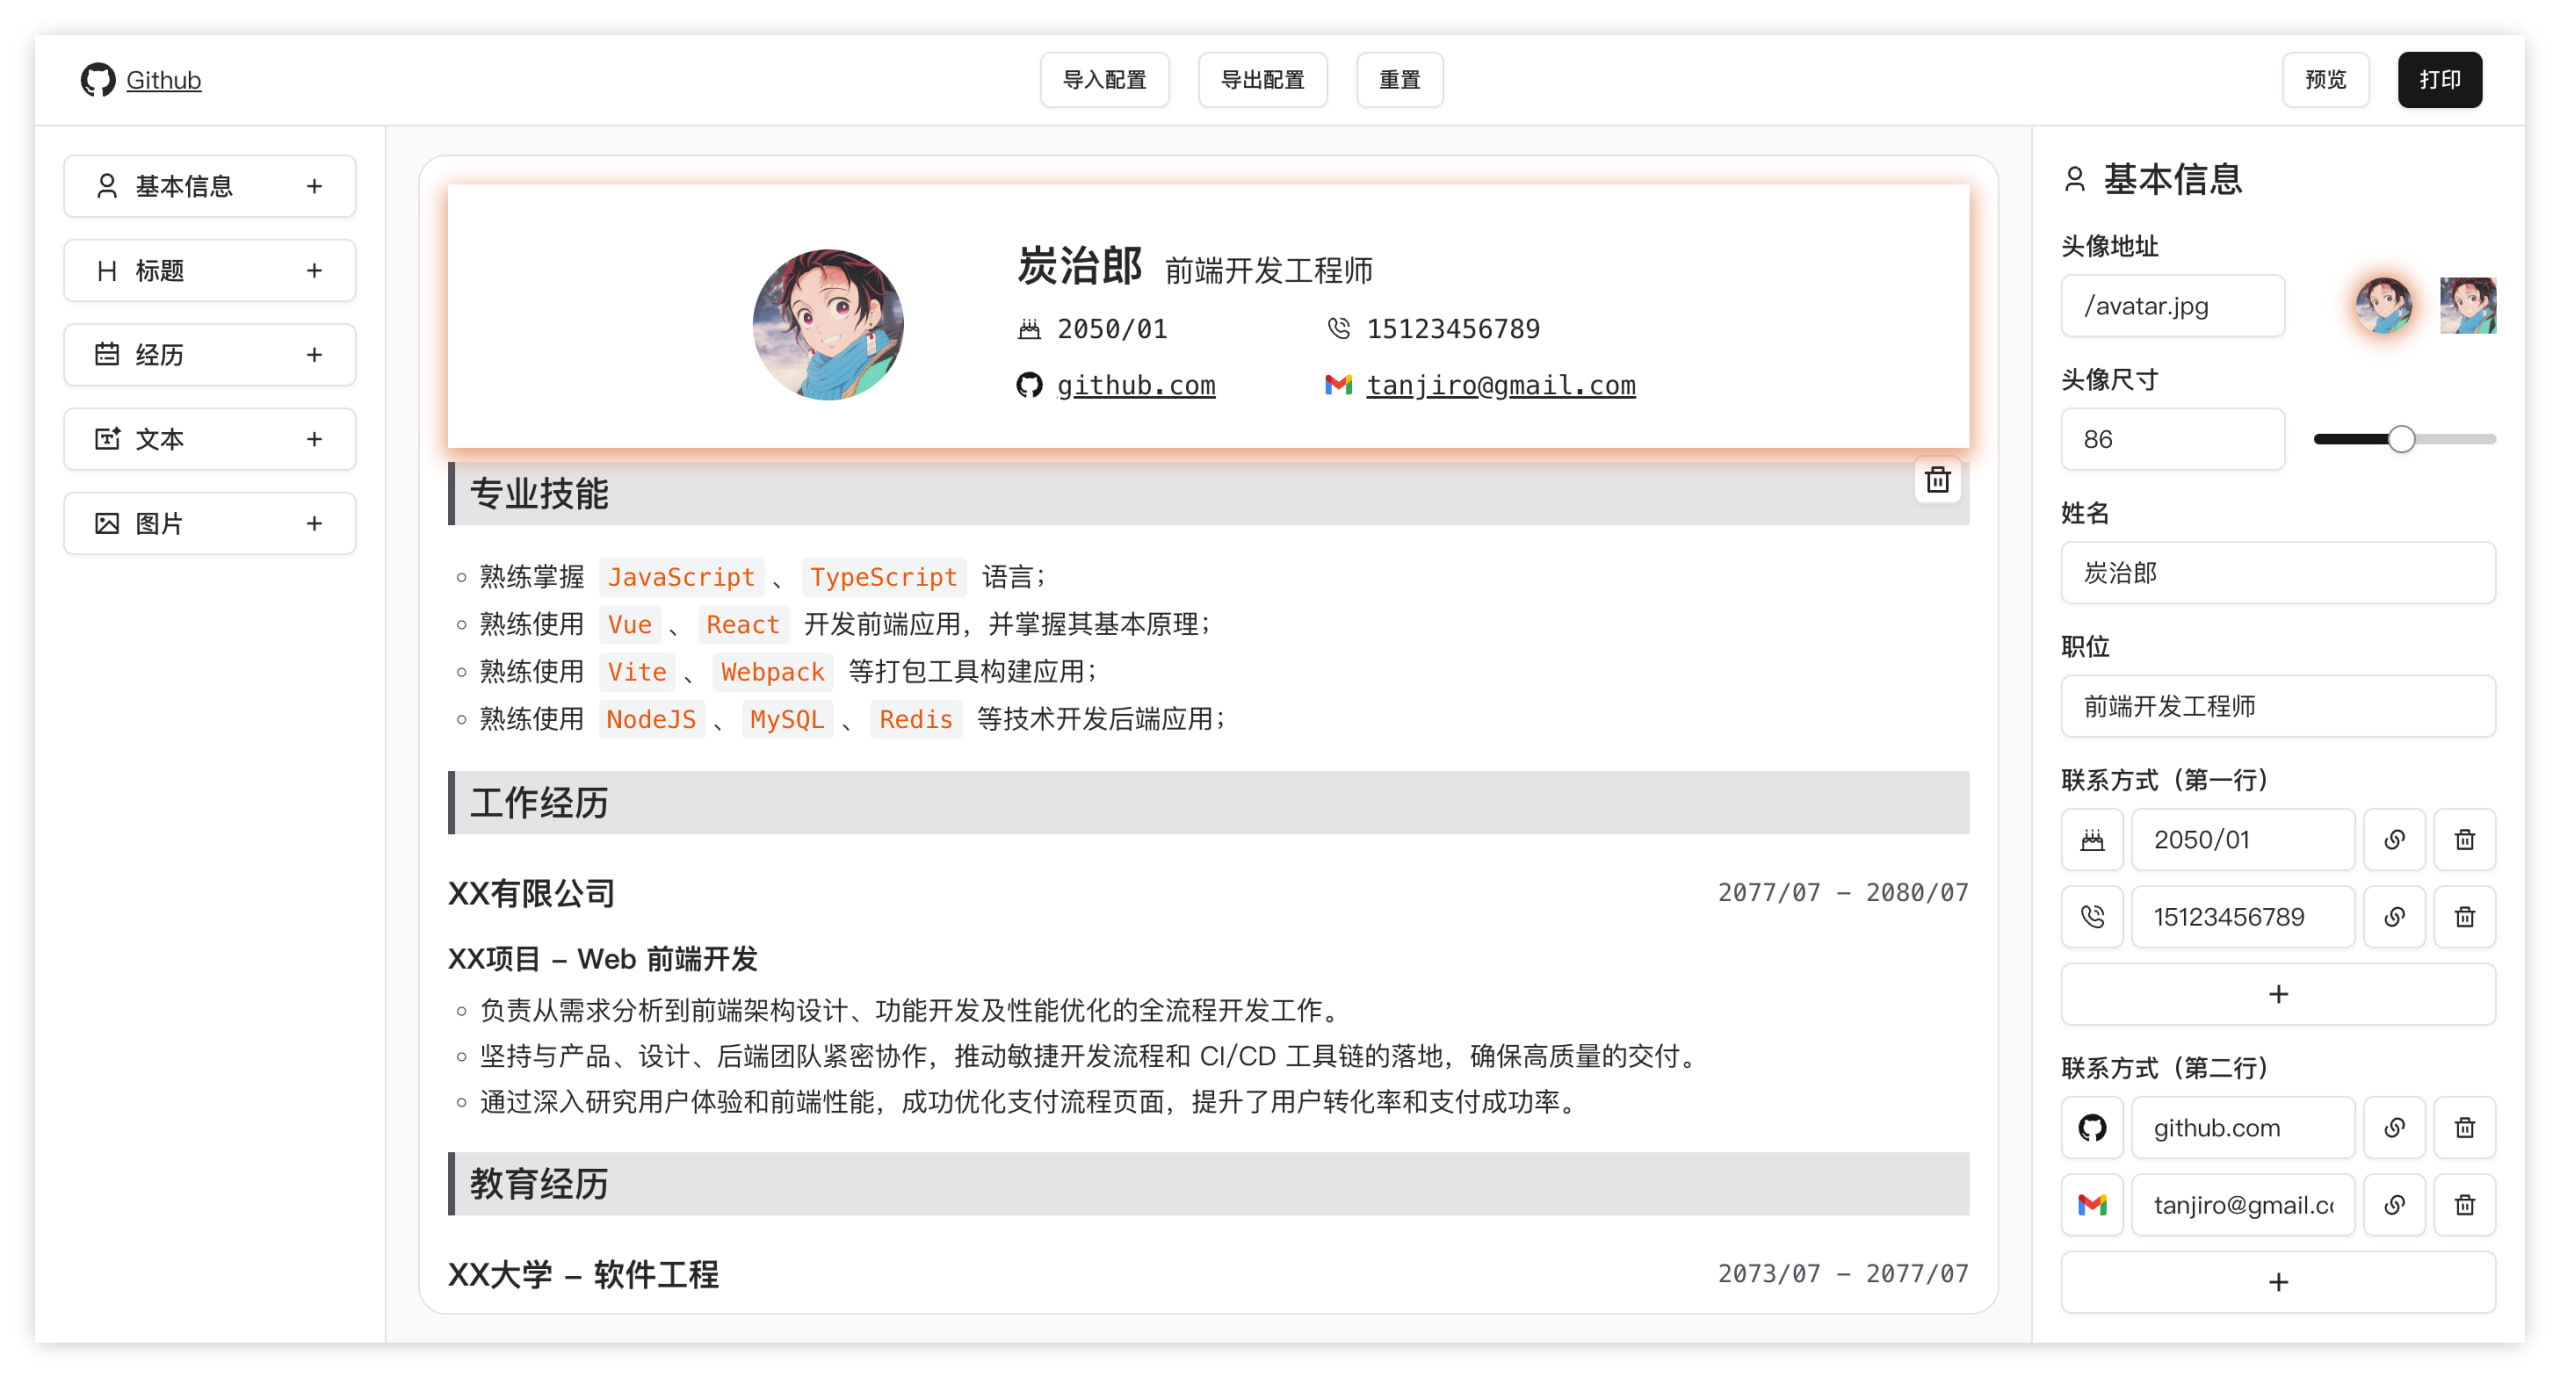This screenshot has height=1377, width=2560.
Task: Delete the 15123456789 contact row
Action: (x=2464, y=917)
